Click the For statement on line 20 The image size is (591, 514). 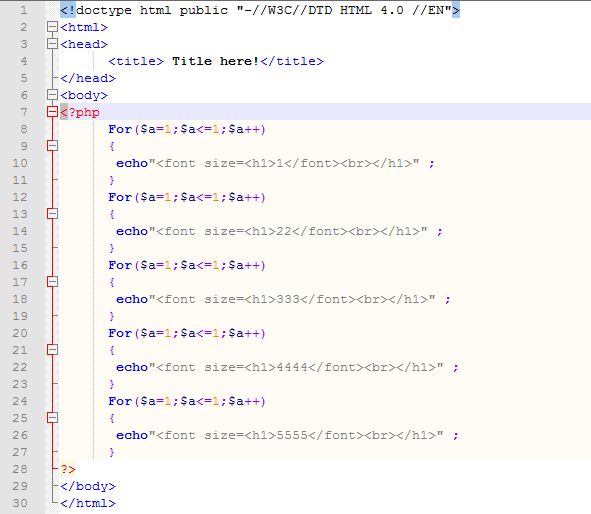187,333
